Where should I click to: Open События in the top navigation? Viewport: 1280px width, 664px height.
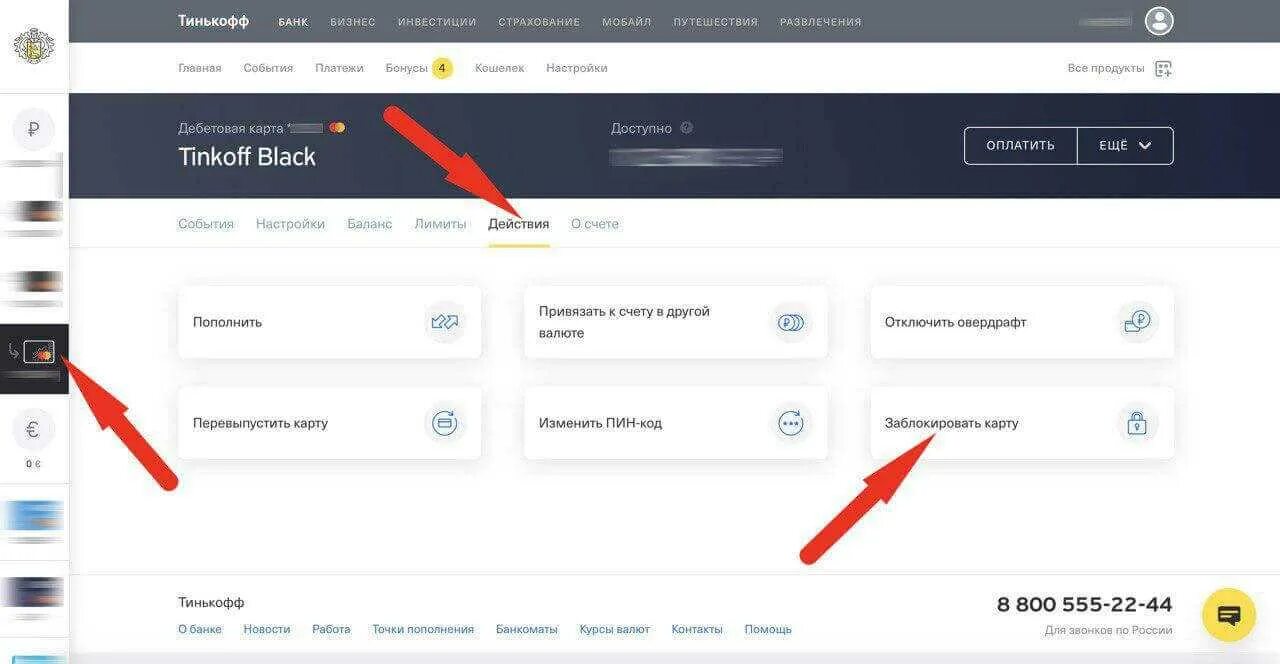click(268, 68)
